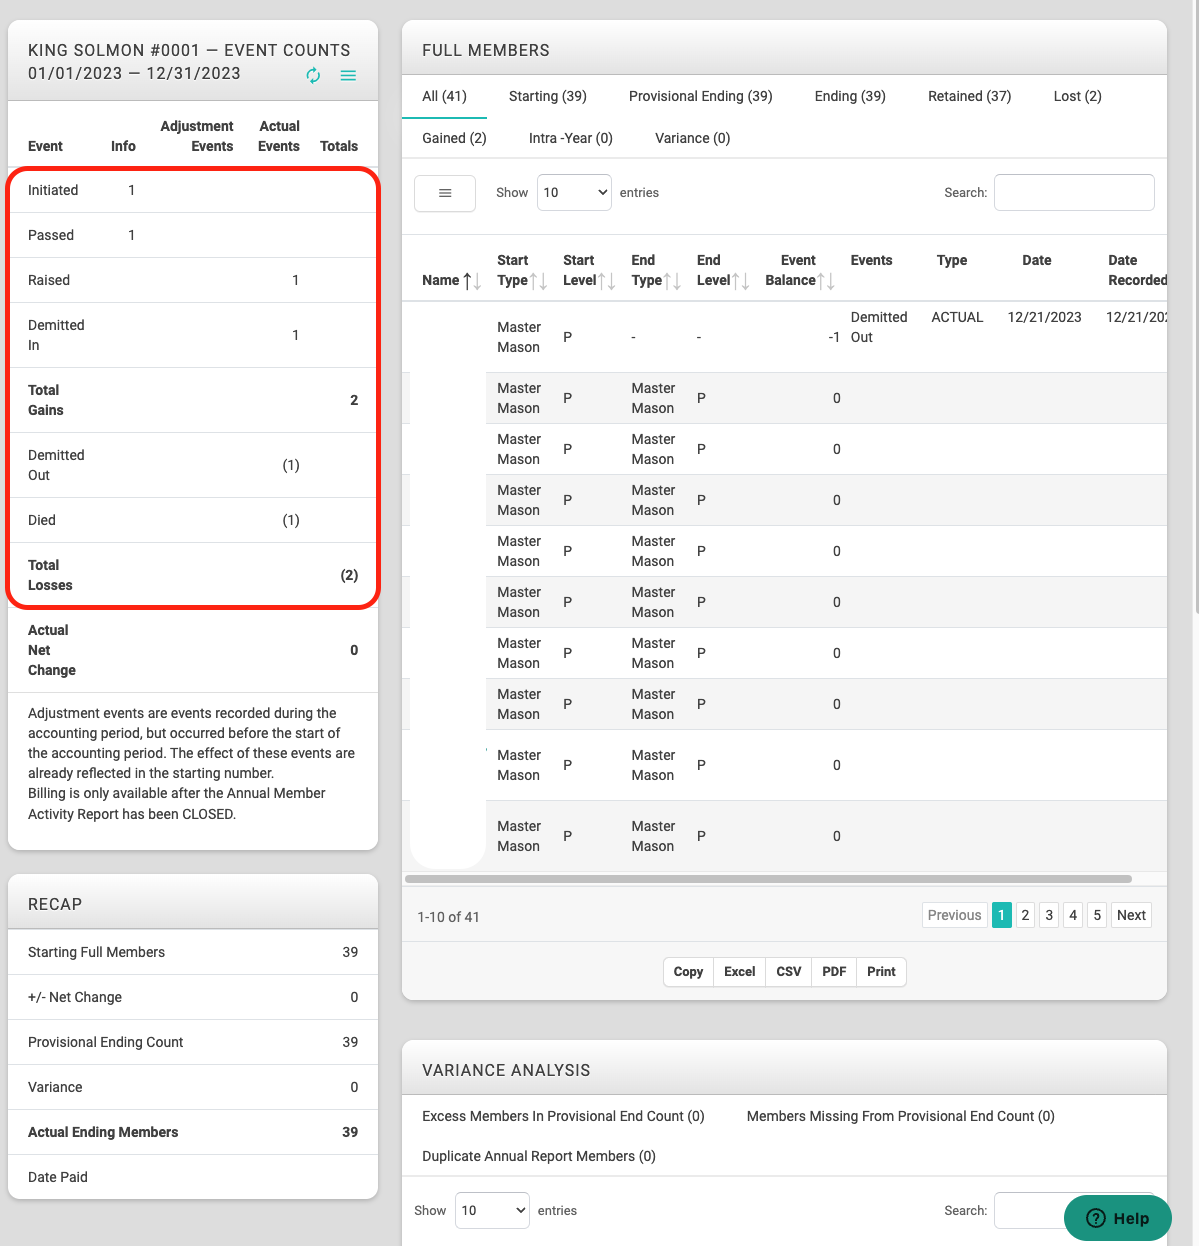1199x1246 pixels.
Task: Refresh the Event Counts panel
Action: click(313, 76)
